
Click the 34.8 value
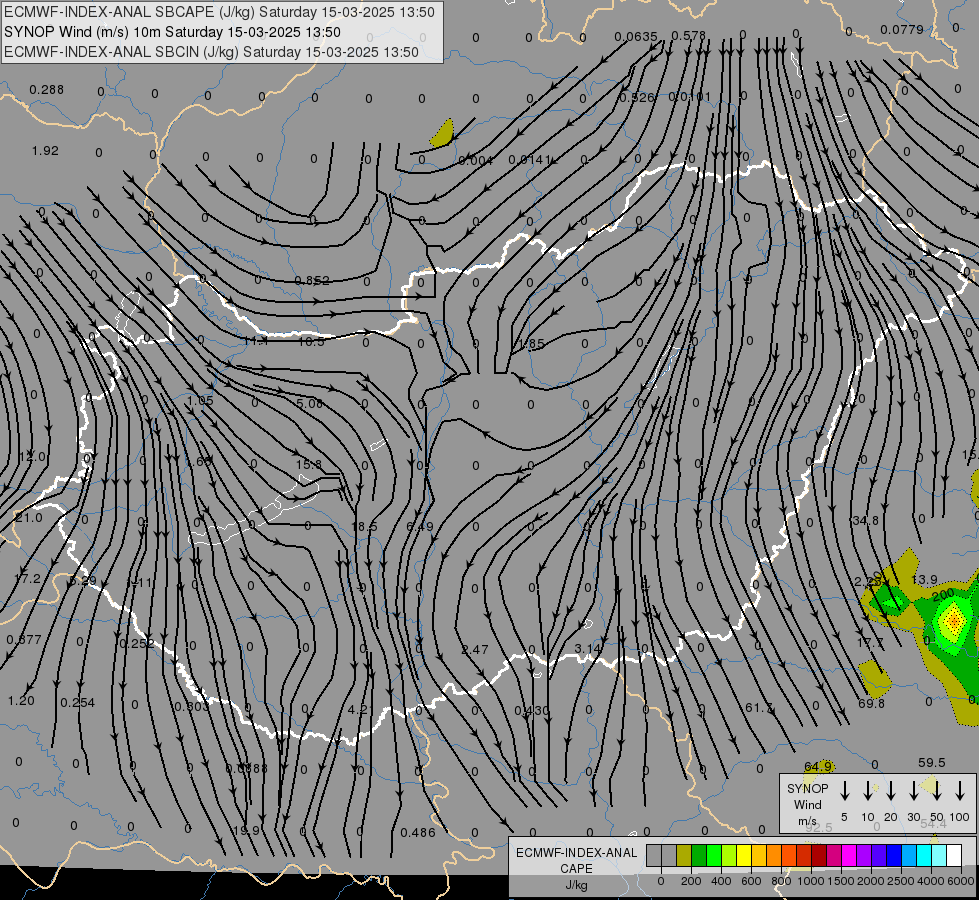[865, 520]
